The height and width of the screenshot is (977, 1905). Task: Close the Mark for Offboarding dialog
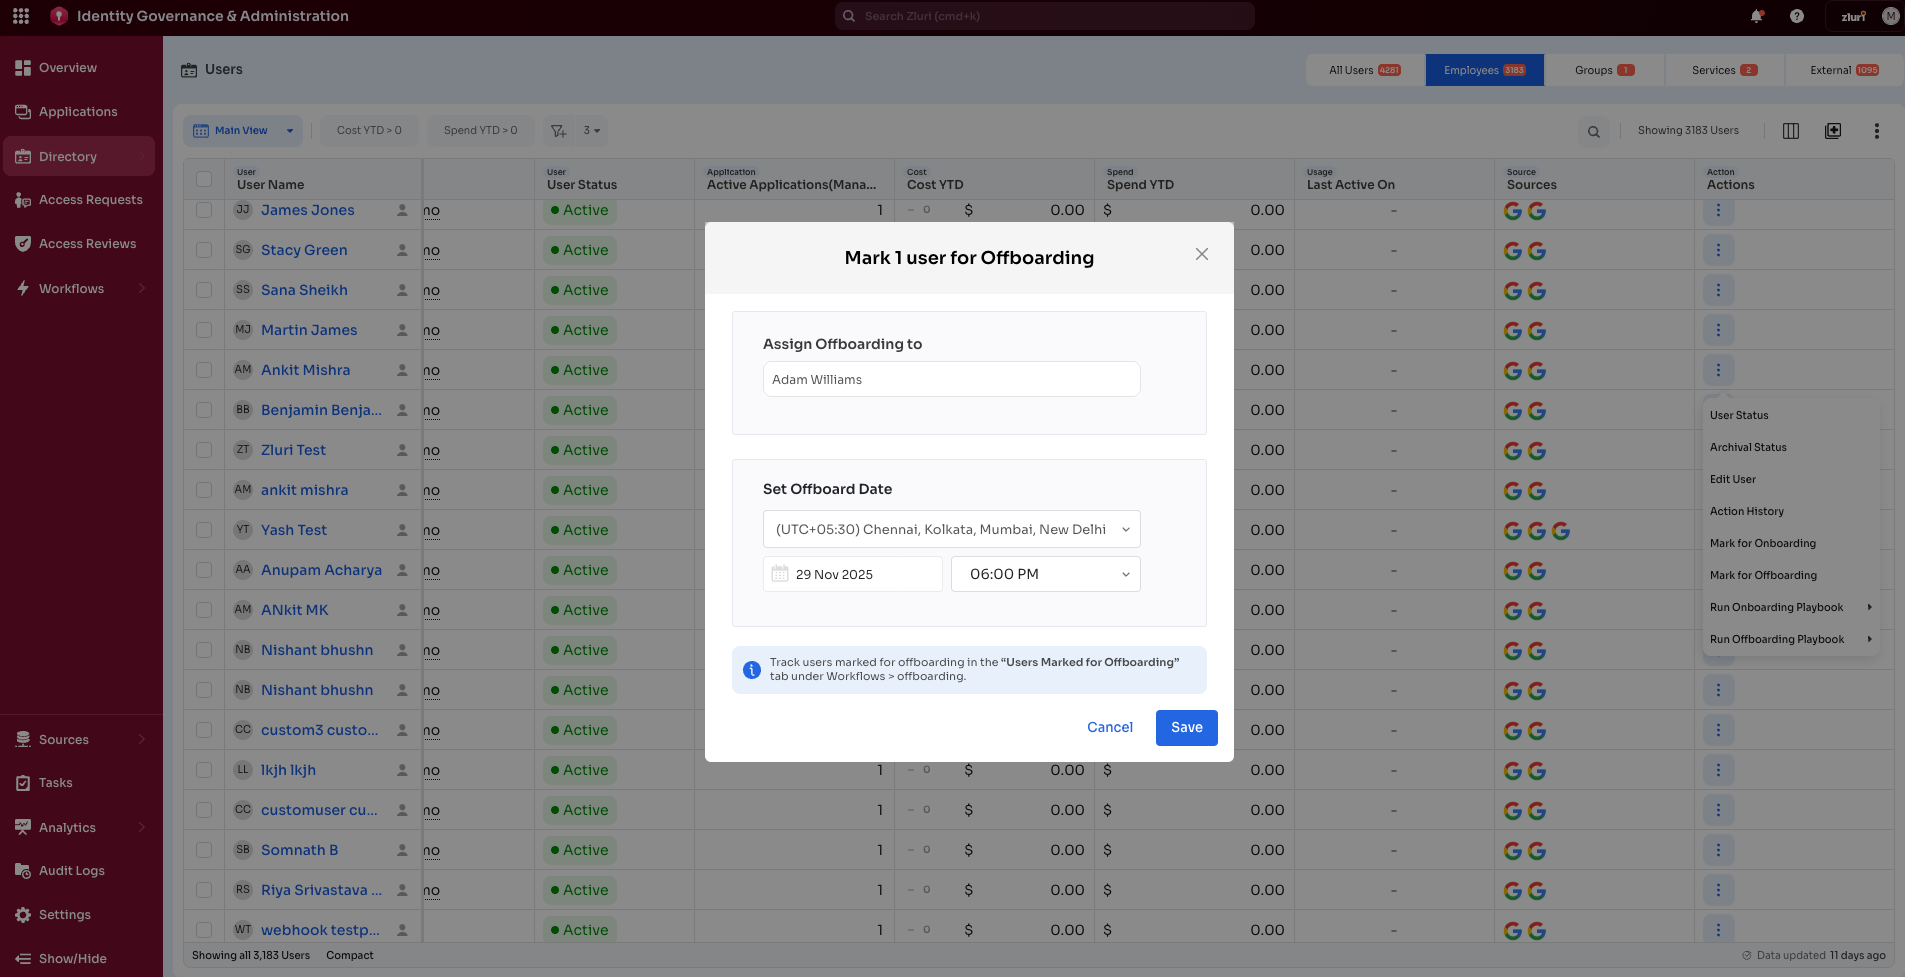point(1202,254)
